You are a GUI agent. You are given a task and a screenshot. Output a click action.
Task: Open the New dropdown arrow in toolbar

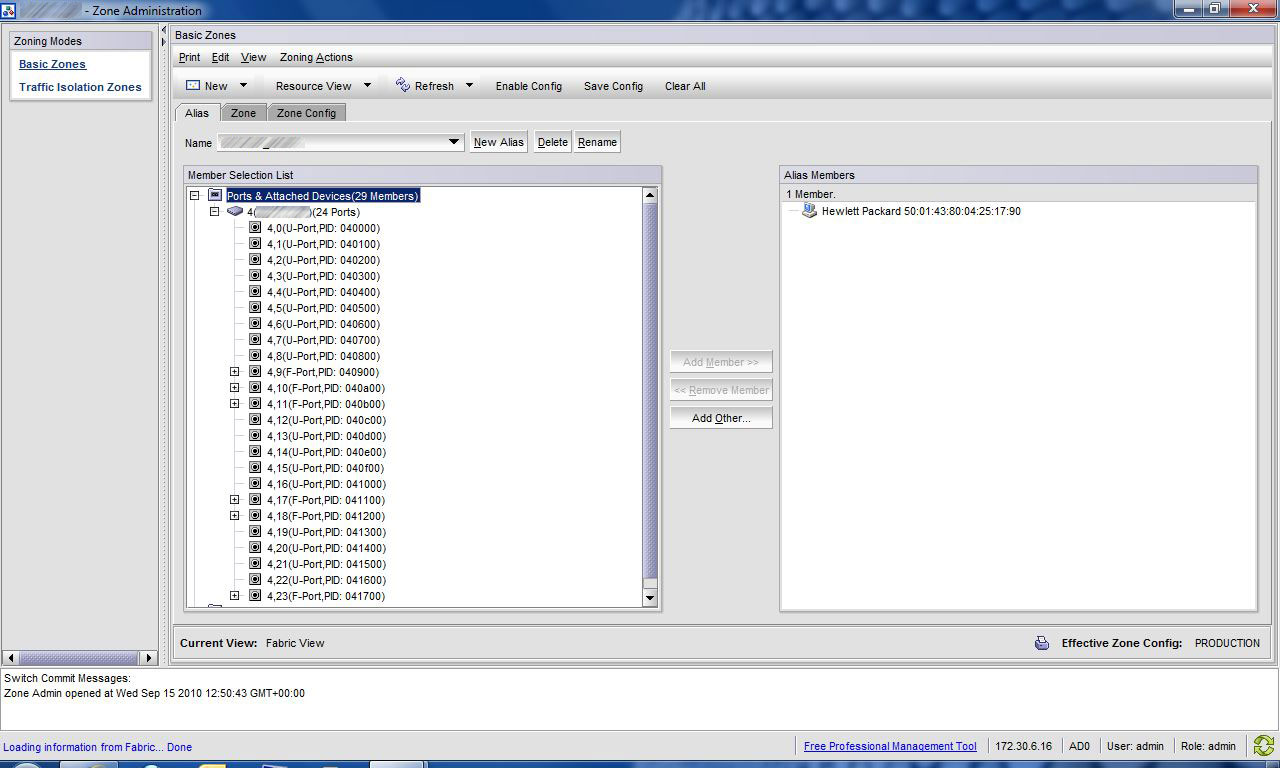[x=243, y=86]
